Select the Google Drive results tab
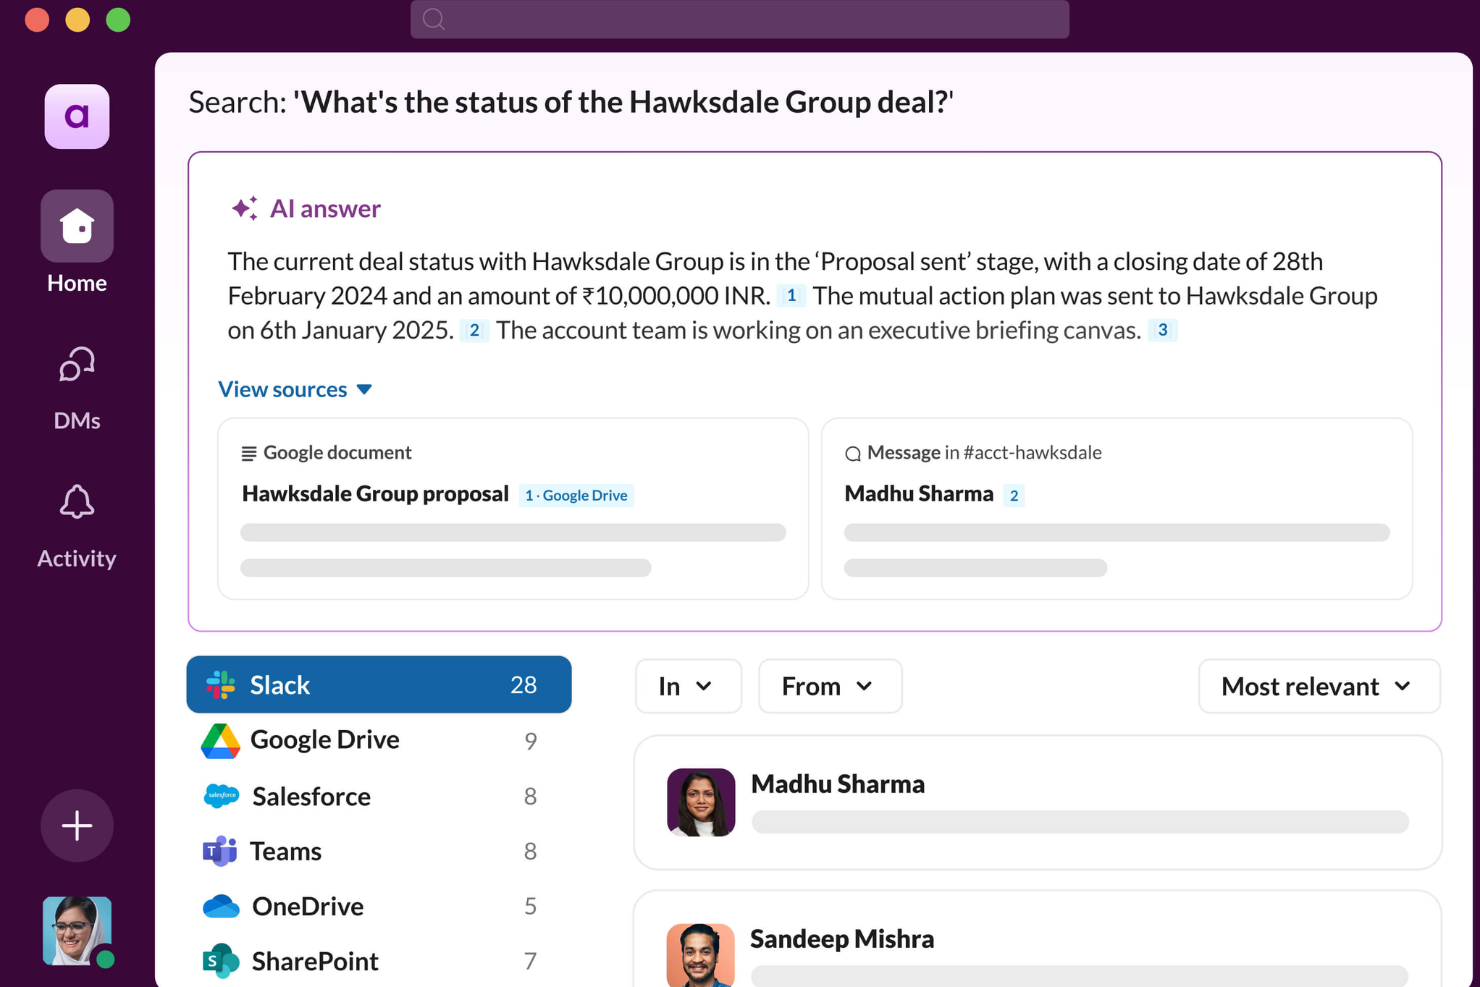Image resolution: width=1480 pixels, height=987 pixels. coord(379,740)
